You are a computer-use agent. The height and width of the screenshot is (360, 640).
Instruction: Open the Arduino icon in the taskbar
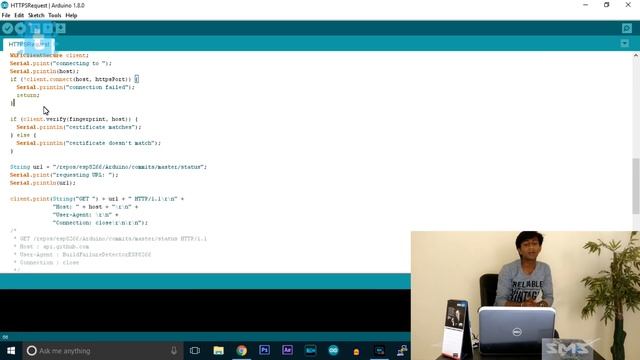tap(333, 350)
